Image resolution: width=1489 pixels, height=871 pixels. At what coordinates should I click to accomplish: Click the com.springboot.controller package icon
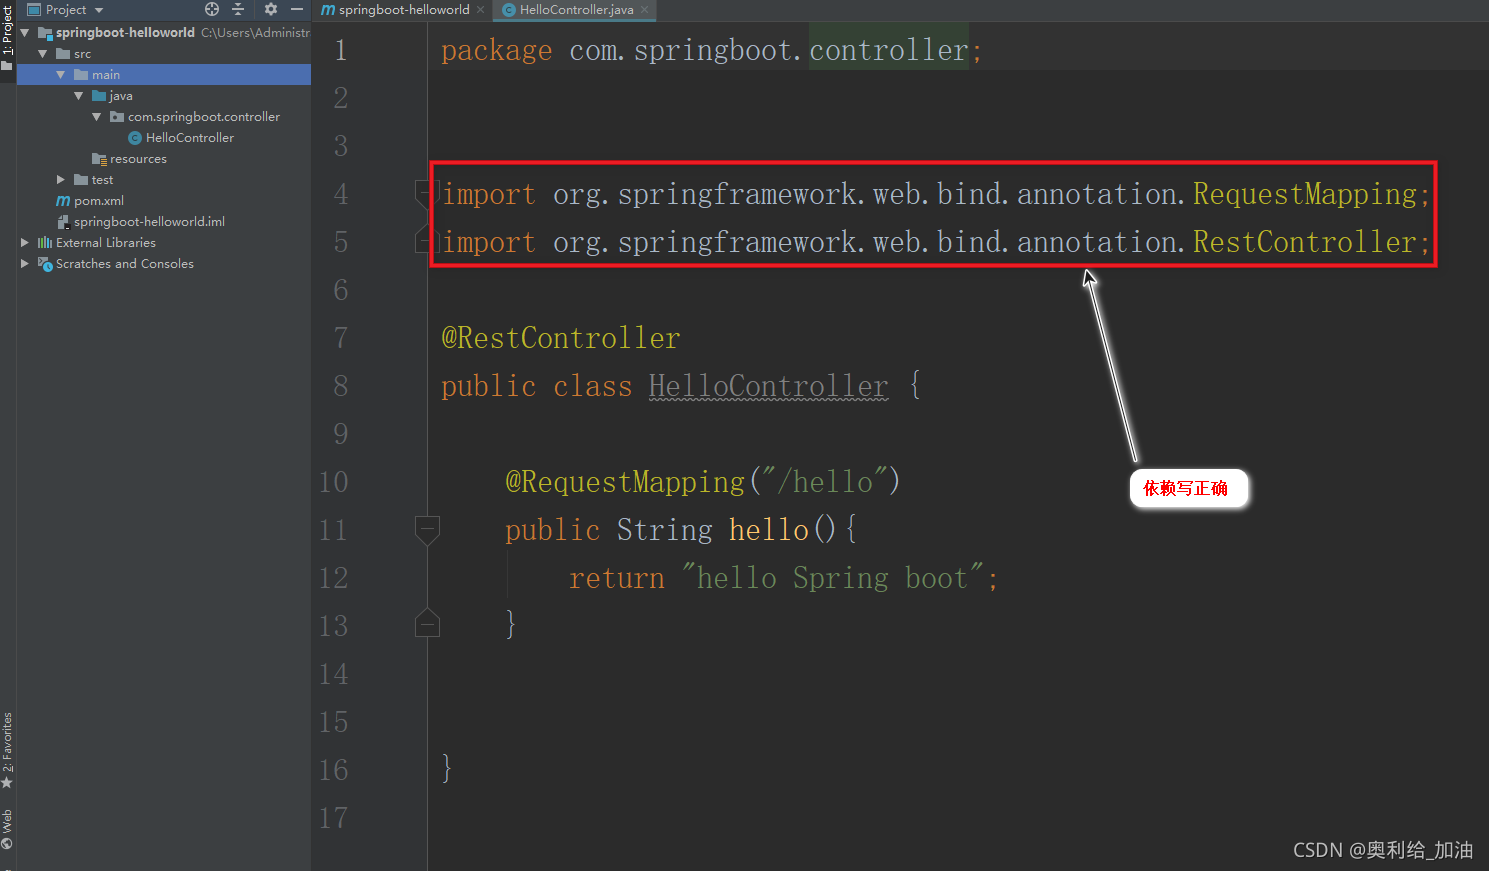tap(117, 117)
